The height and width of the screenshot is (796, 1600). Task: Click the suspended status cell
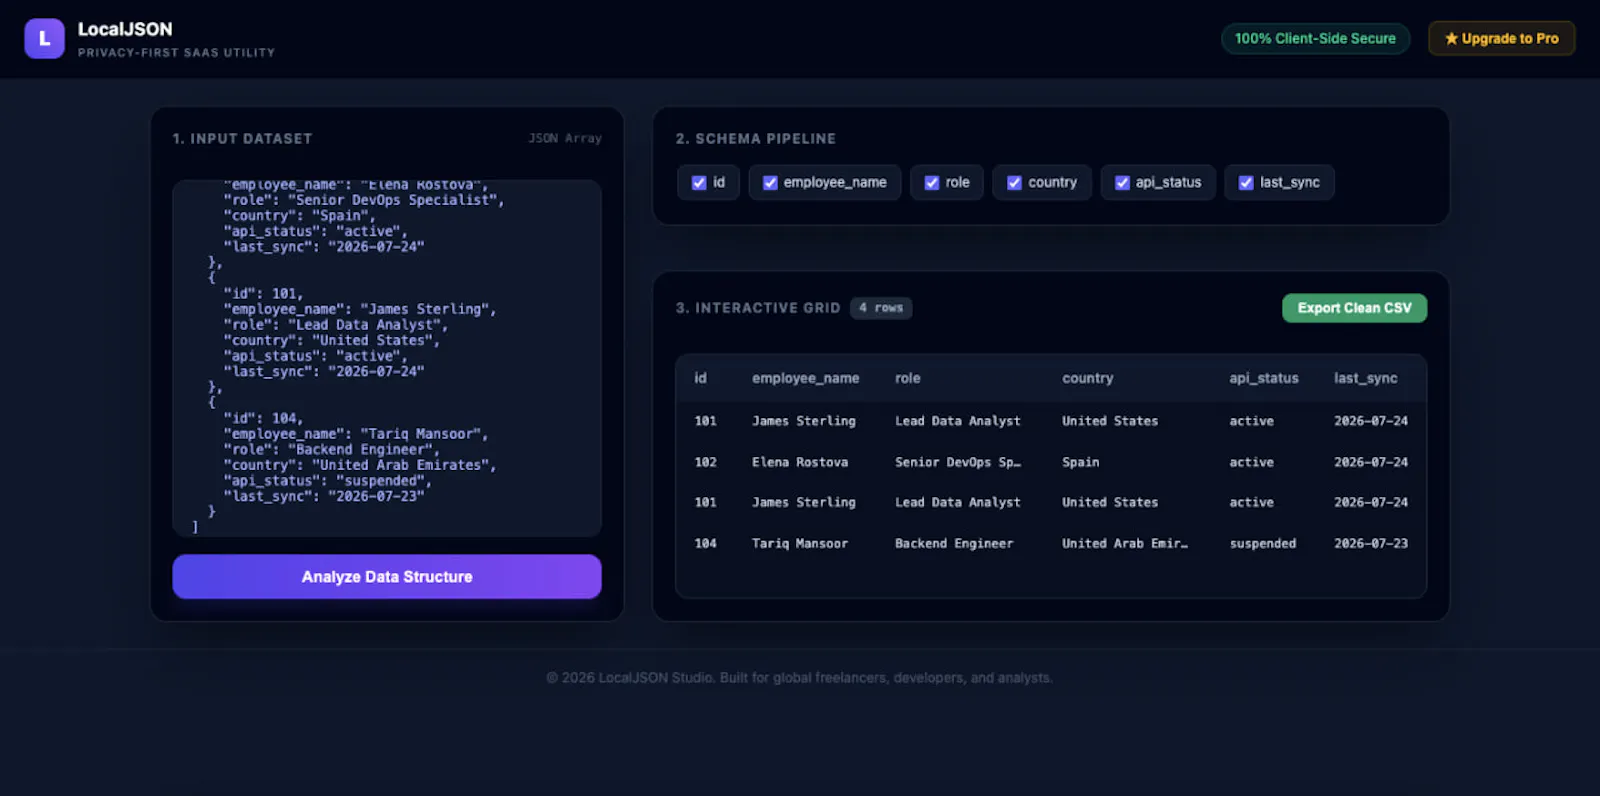pyautogui.click(x=1263, y=543)
